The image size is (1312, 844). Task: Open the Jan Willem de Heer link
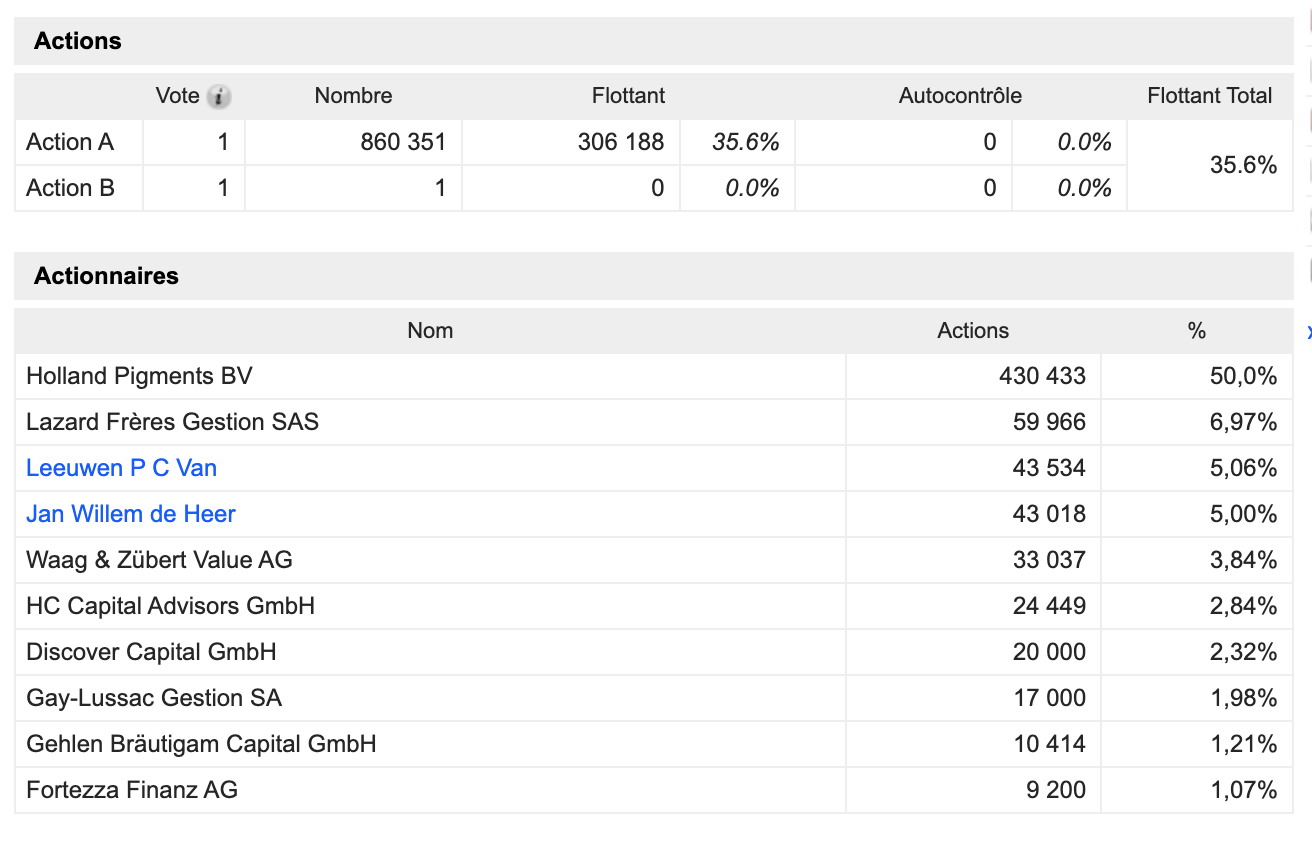131,514
